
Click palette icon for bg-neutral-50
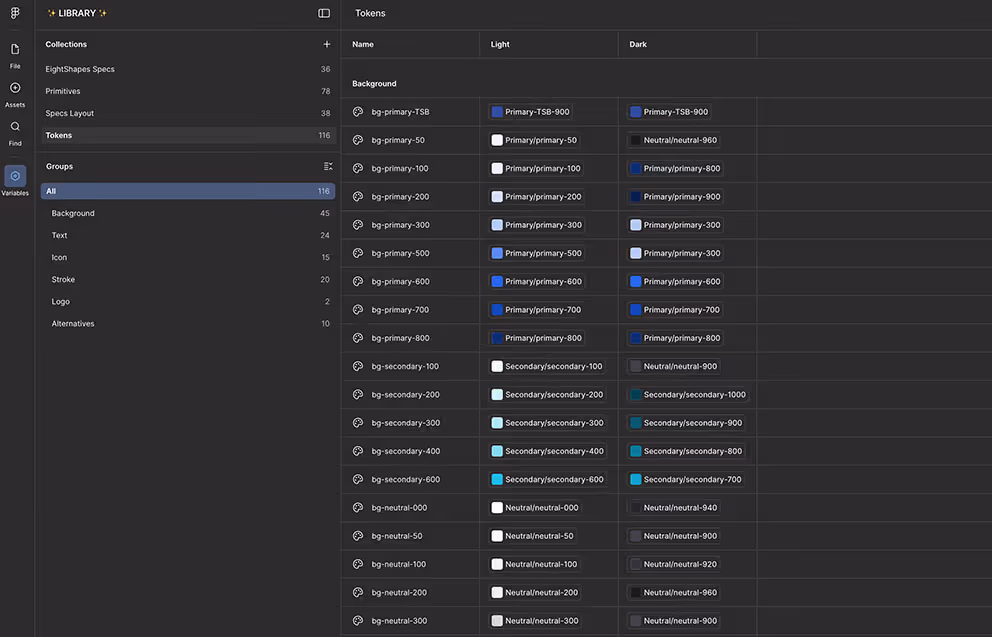pyautogui.click(x=358, y=536)
